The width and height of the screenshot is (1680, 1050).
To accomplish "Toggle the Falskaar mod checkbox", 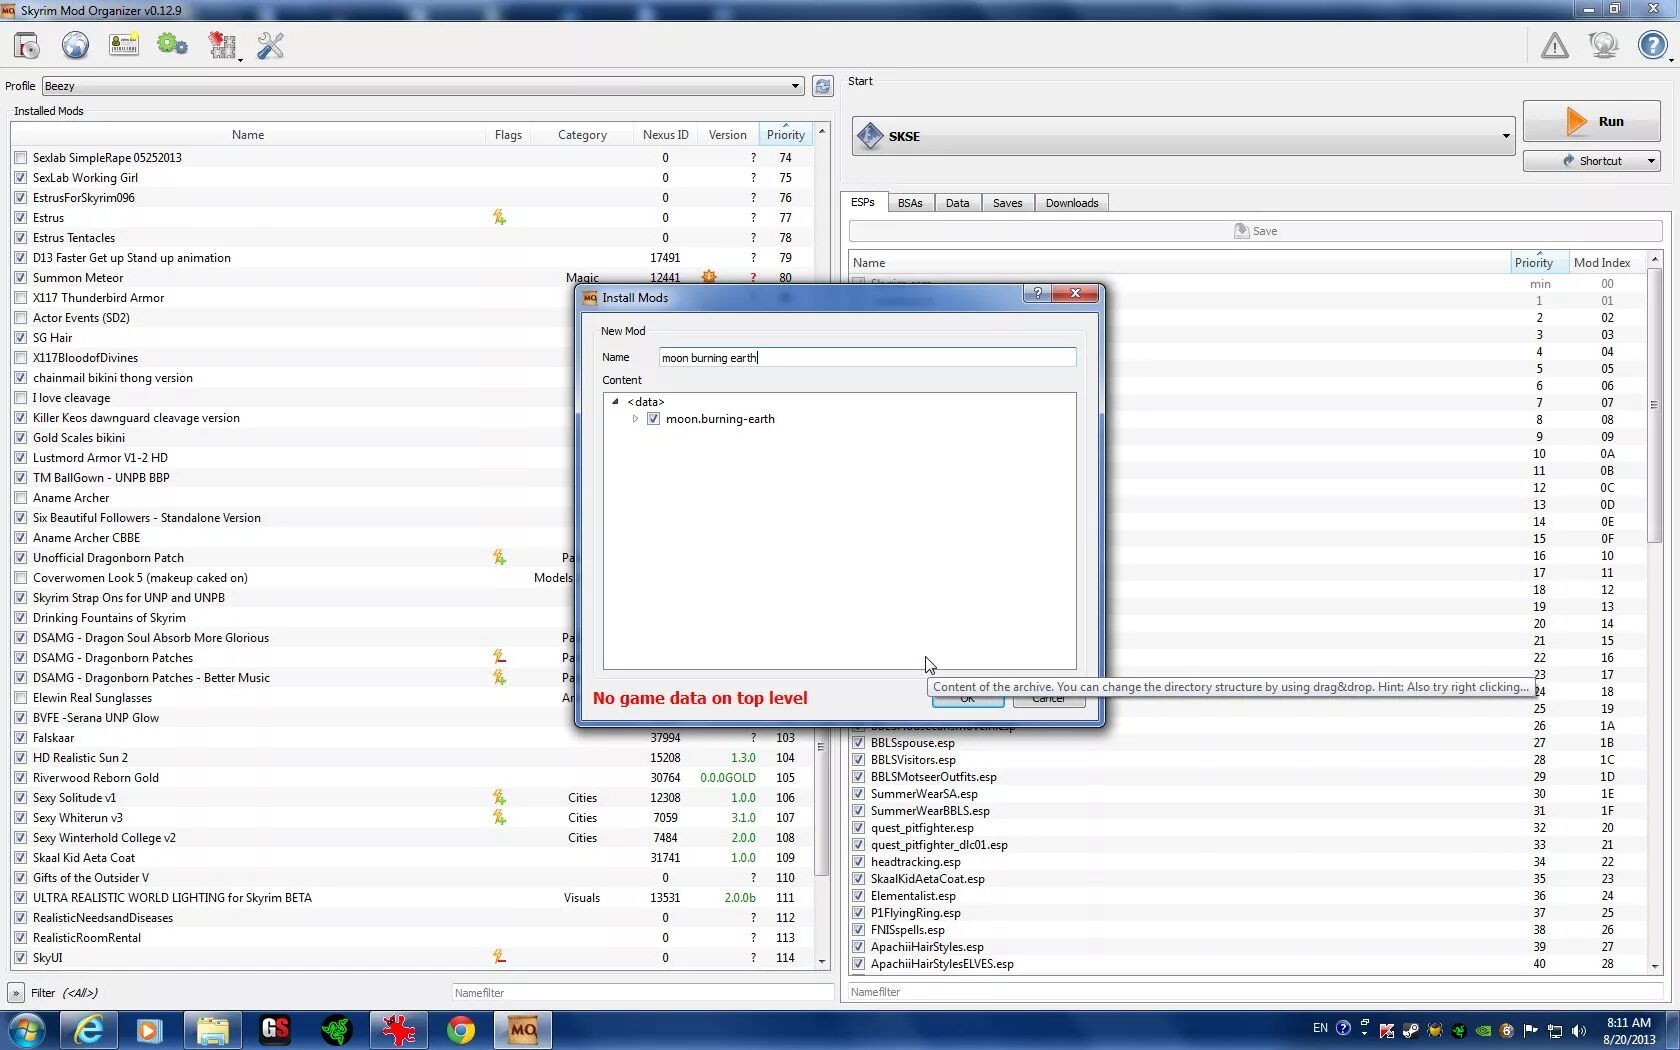I will (21, 738).
